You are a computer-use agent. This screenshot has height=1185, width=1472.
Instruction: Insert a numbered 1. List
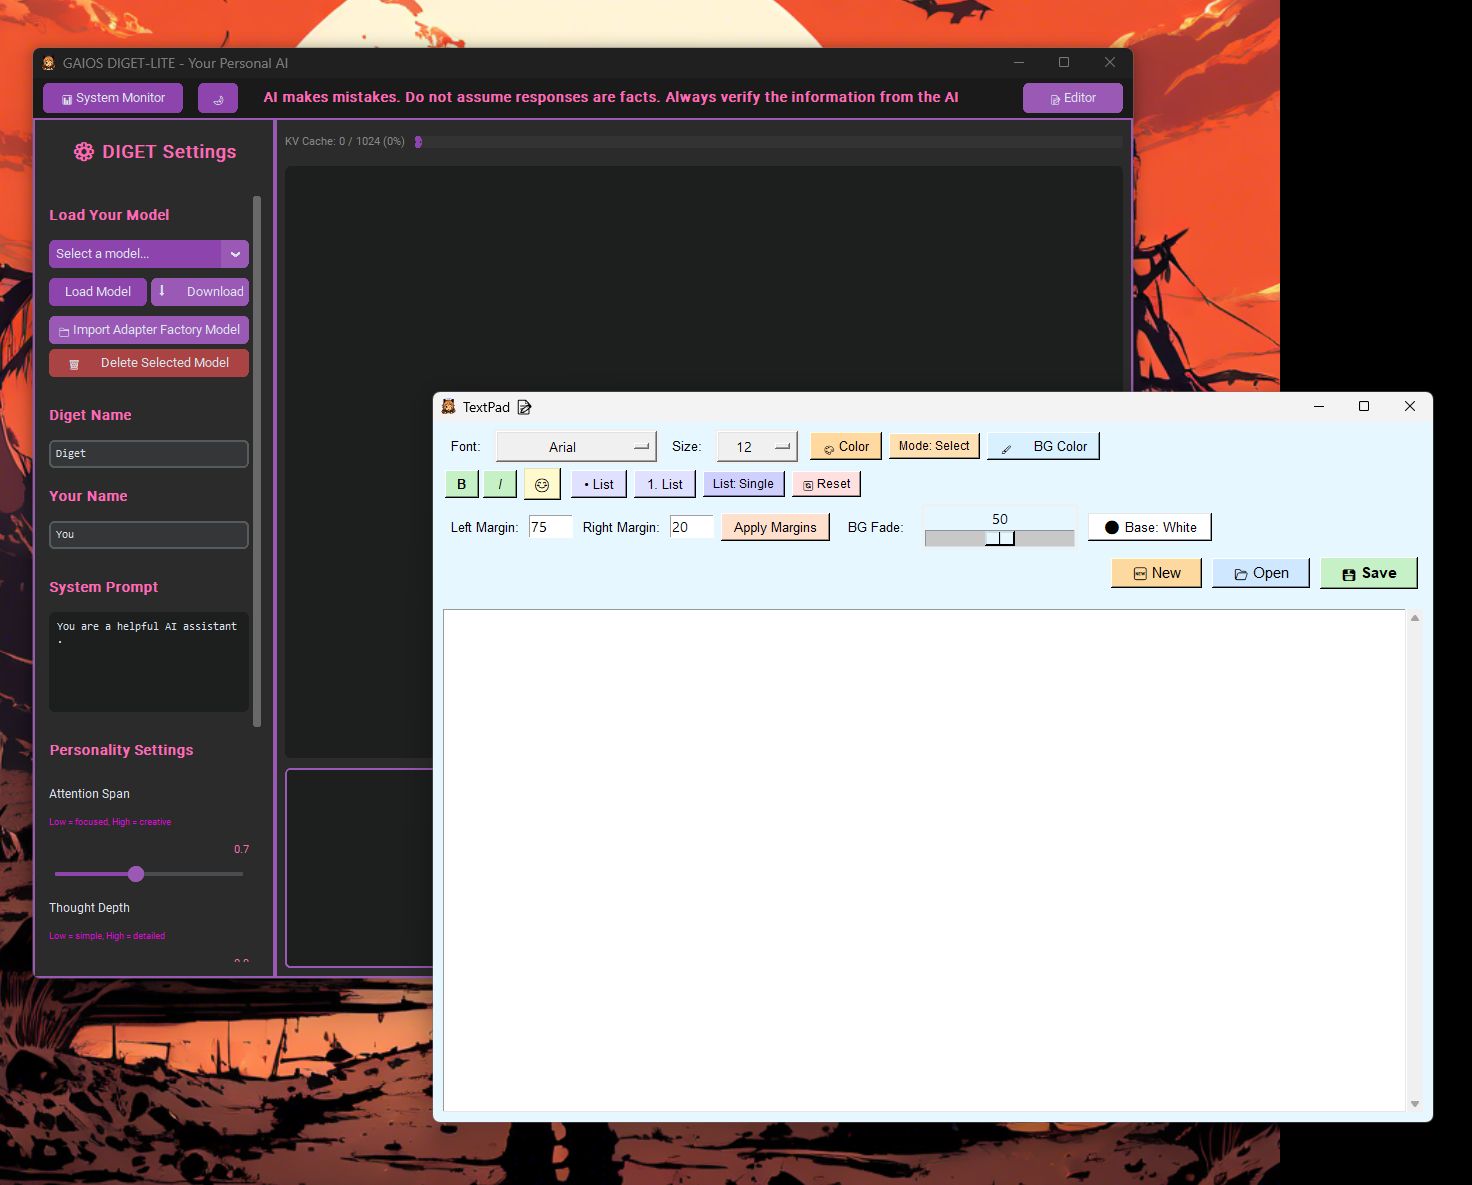(665, 484)
